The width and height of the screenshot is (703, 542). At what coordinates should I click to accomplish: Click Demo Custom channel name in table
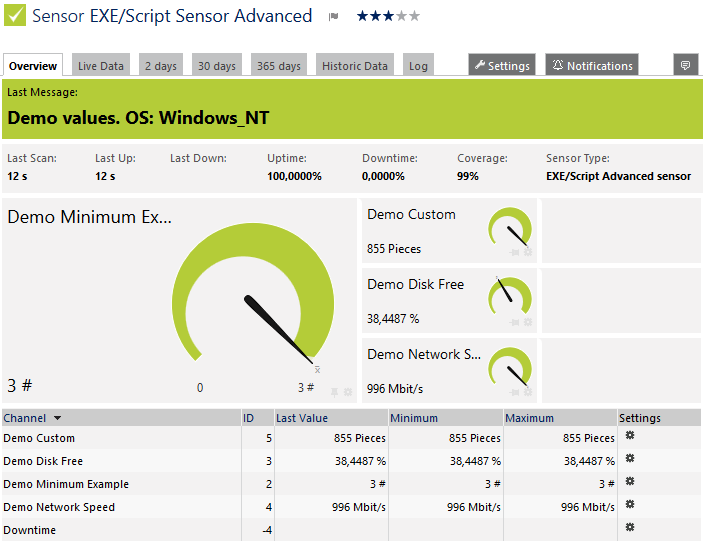click(39, 438)
